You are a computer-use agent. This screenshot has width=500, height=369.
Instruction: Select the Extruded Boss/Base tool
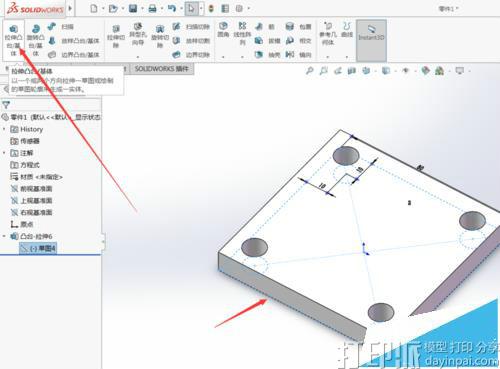tap(13, 40)
